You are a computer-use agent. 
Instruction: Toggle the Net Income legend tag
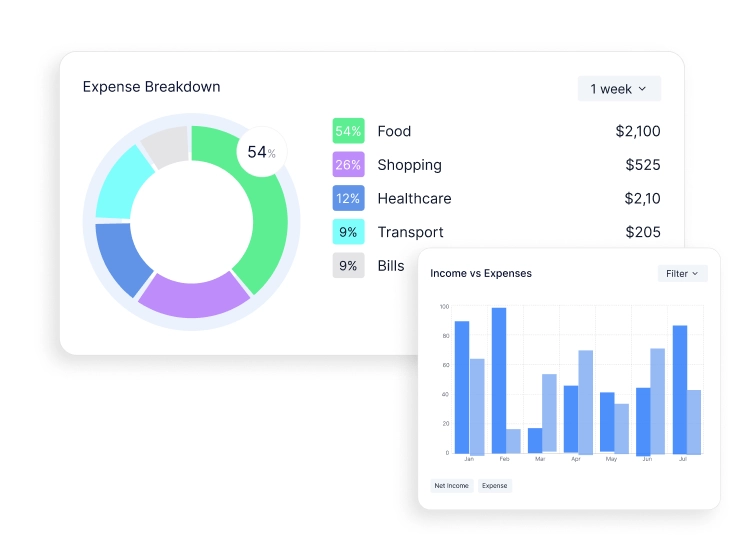pos(451,486)
